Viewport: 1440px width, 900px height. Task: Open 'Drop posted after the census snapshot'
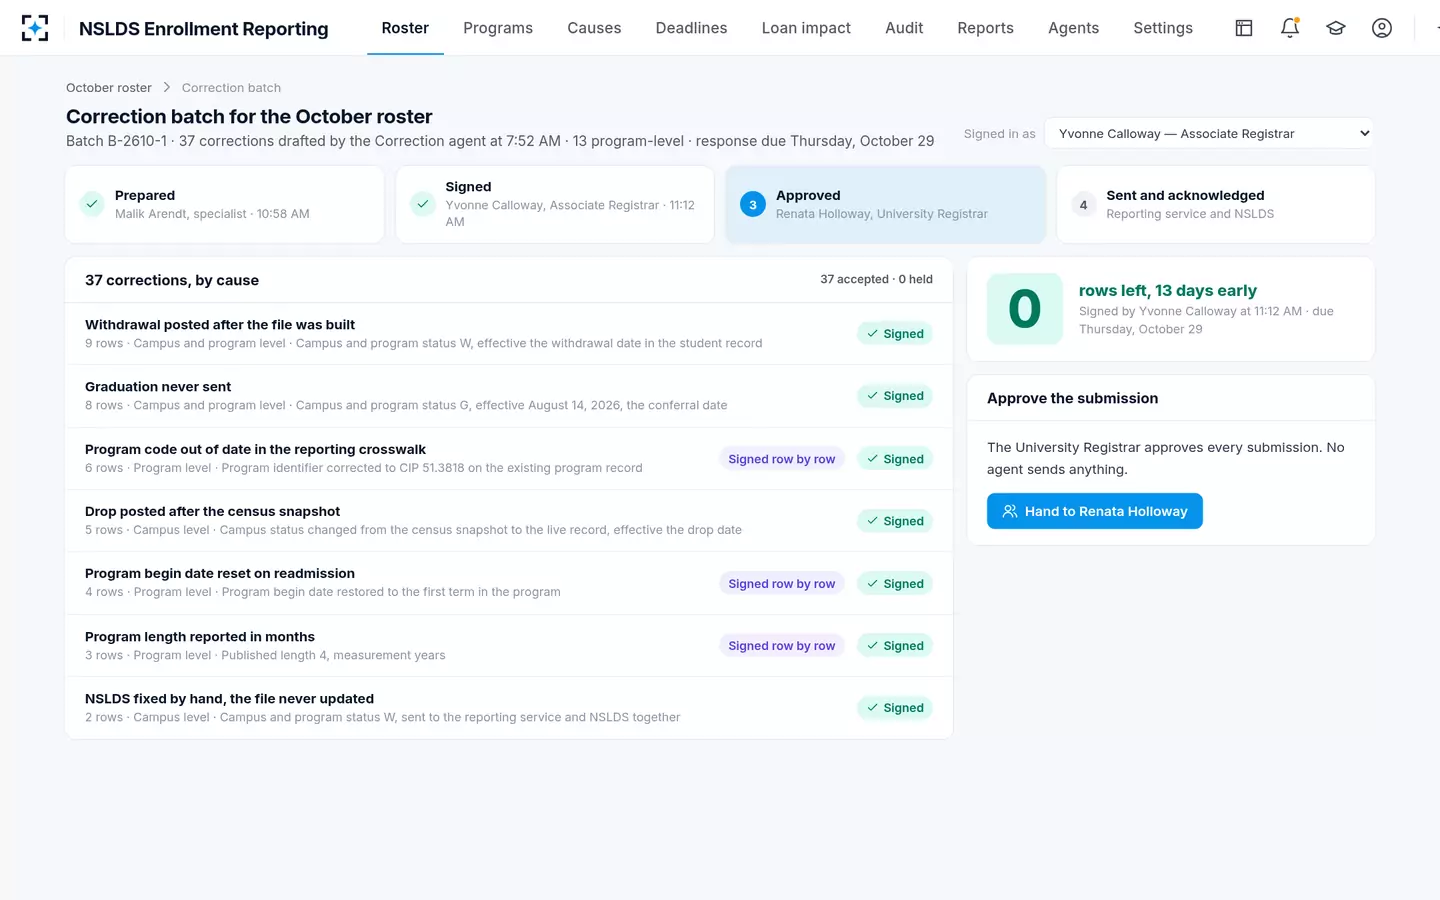coord(509,521)
